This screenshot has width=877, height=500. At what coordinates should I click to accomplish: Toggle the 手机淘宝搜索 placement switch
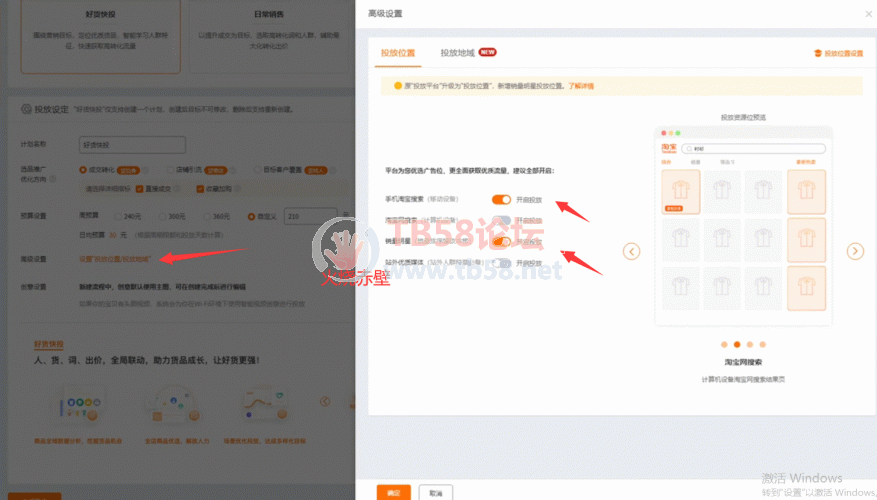(501, 200)
